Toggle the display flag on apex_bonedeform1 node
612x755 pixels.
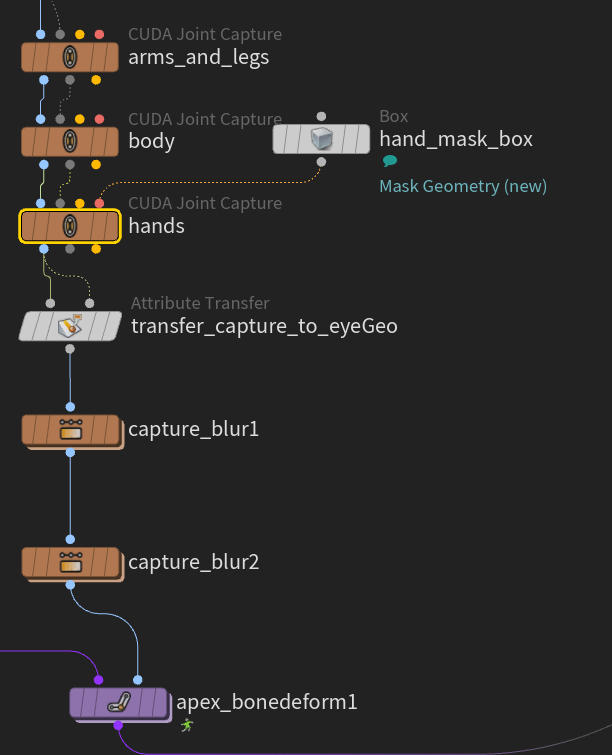pos(160,703)
